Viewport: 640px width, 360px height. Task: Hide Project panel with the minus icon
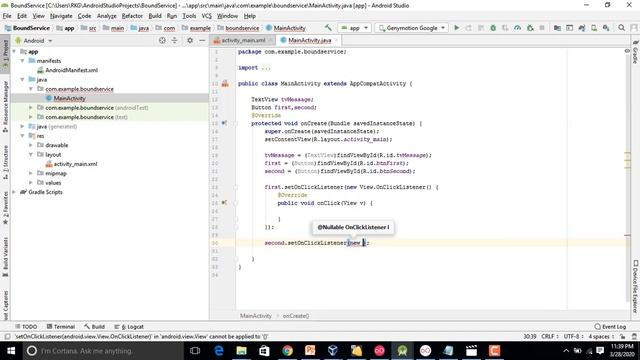coord(202,40)
